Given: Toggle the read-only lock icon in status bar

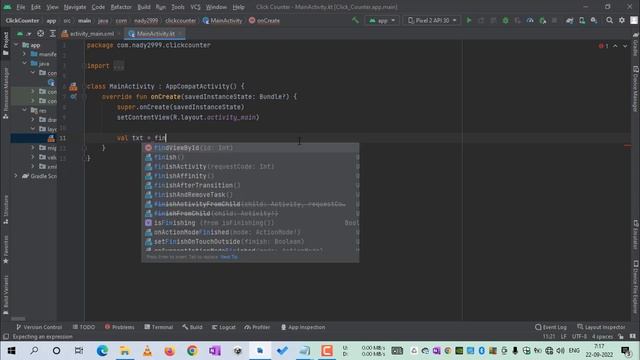Looking at the screenshot, I should [x=621, y=336].
